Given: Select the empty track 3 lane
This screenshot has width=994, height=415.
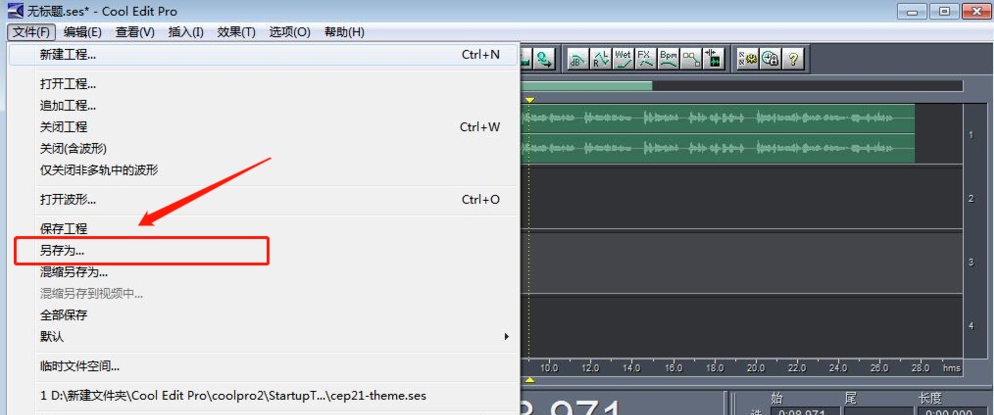Looking at the screenshot, I should click(742, 262).
